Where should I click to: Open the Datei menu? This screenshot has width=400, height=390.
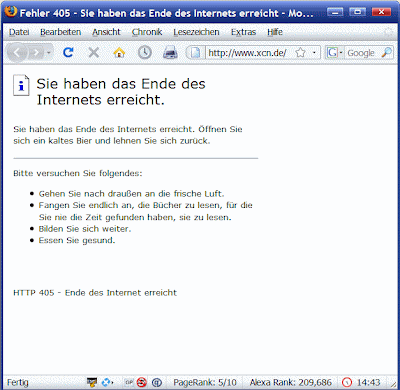pos(19,32)
